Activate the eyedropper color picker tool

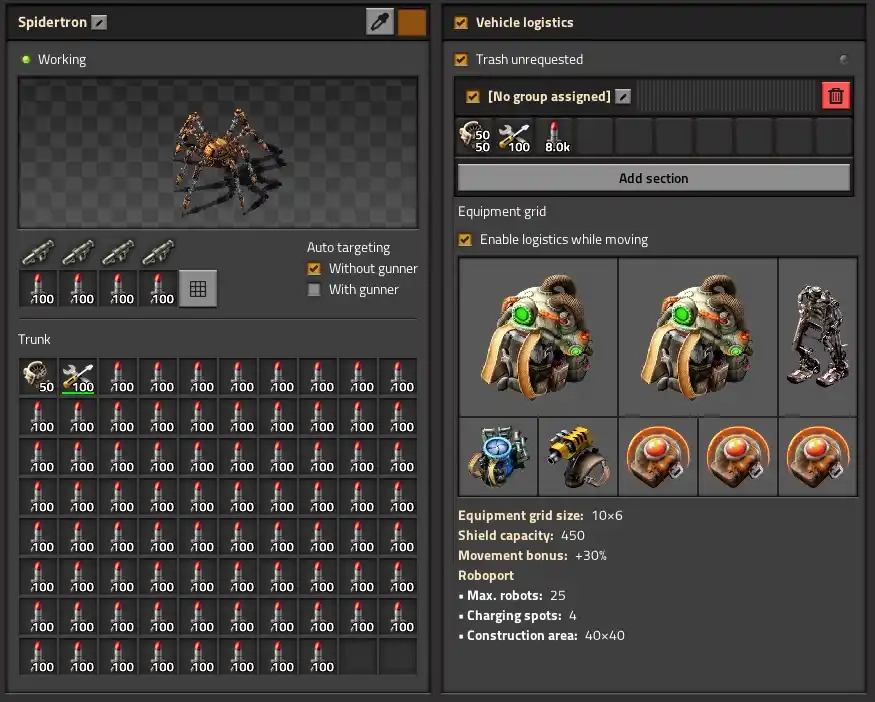[x=380, y=22]
